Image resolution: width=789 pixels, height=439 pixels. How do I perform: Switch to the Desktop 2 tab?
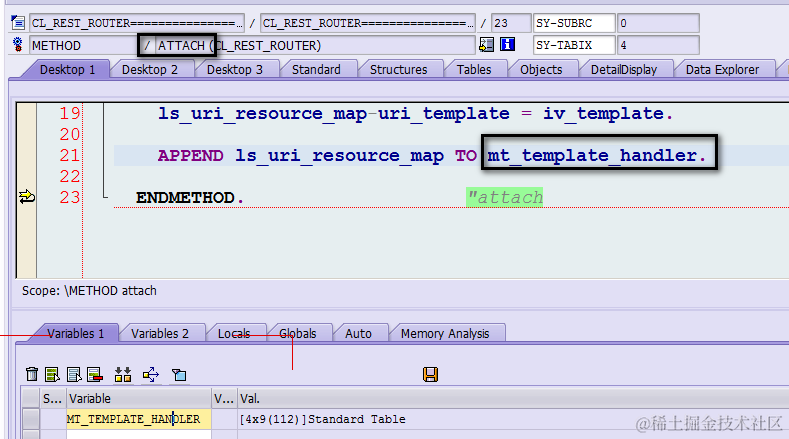(x=150, y=69)
